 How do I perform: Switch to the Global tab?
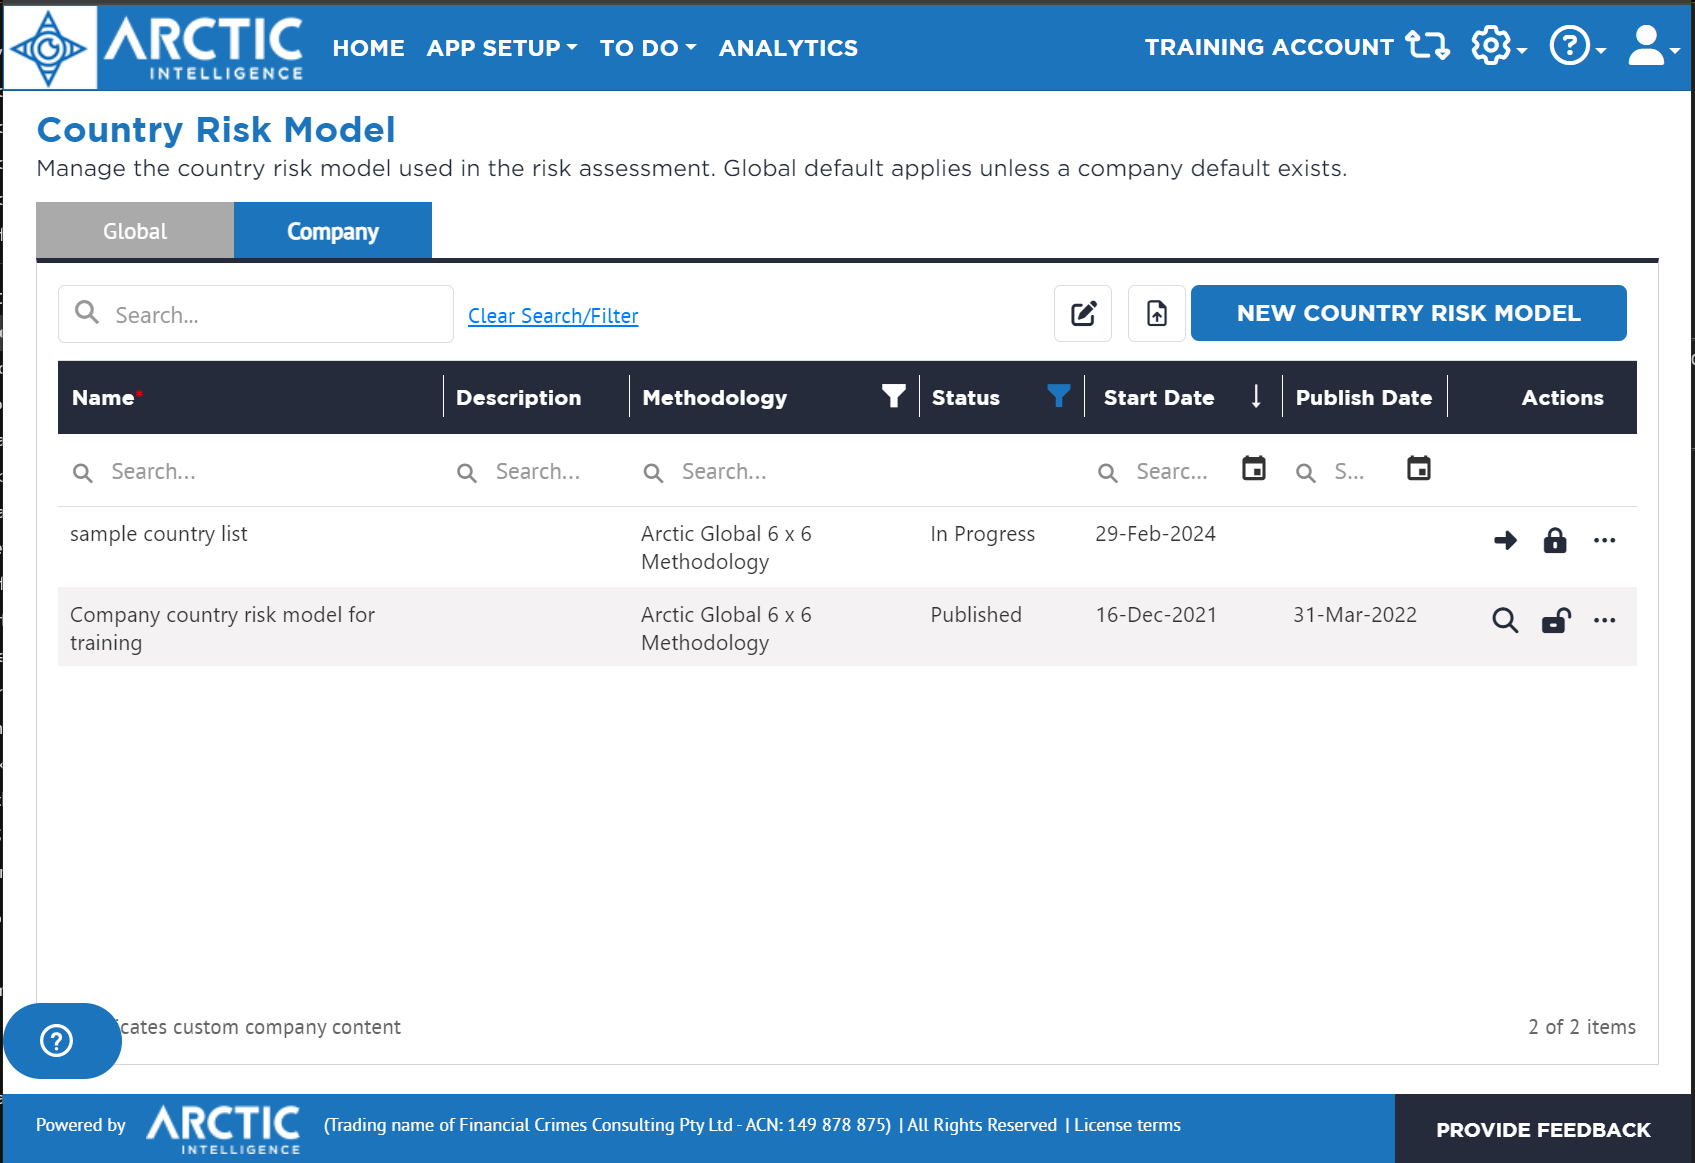tap(135, 231)
